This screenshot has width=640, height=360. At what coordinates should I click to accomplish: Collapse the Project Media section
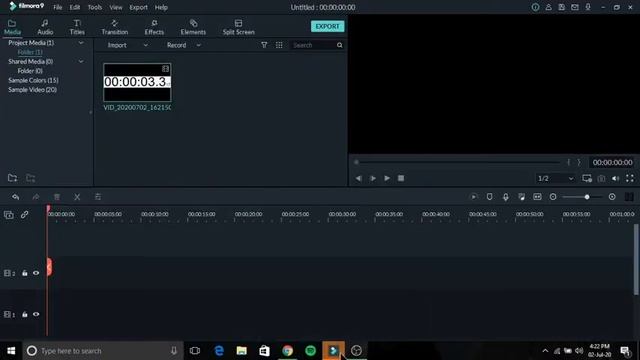(81, 43)
